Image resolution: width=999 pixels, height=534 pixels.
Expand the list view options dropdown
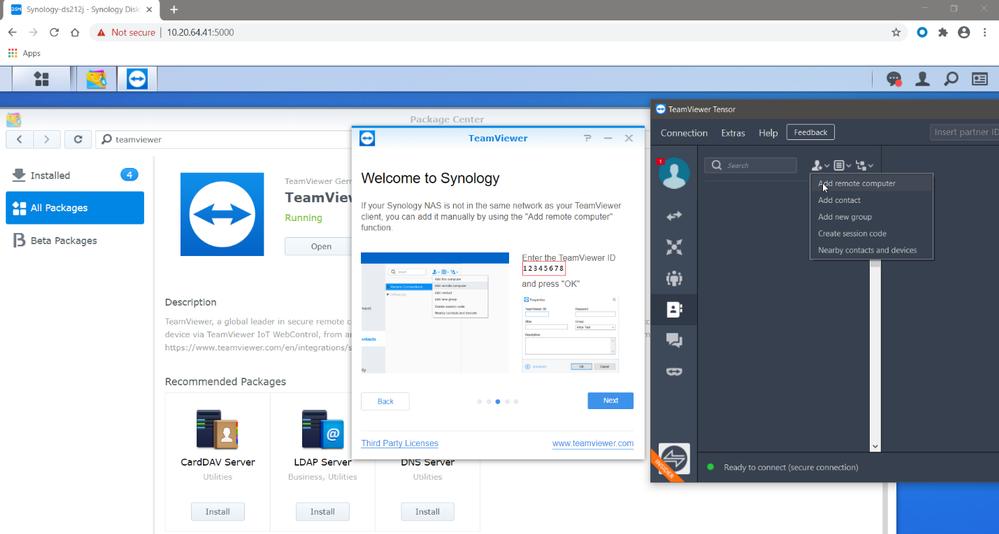point(842,166)
